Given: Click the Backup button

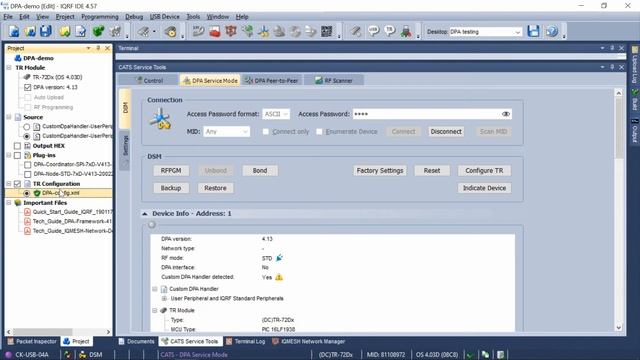Looking at the screenshot, I should (171, 188).
